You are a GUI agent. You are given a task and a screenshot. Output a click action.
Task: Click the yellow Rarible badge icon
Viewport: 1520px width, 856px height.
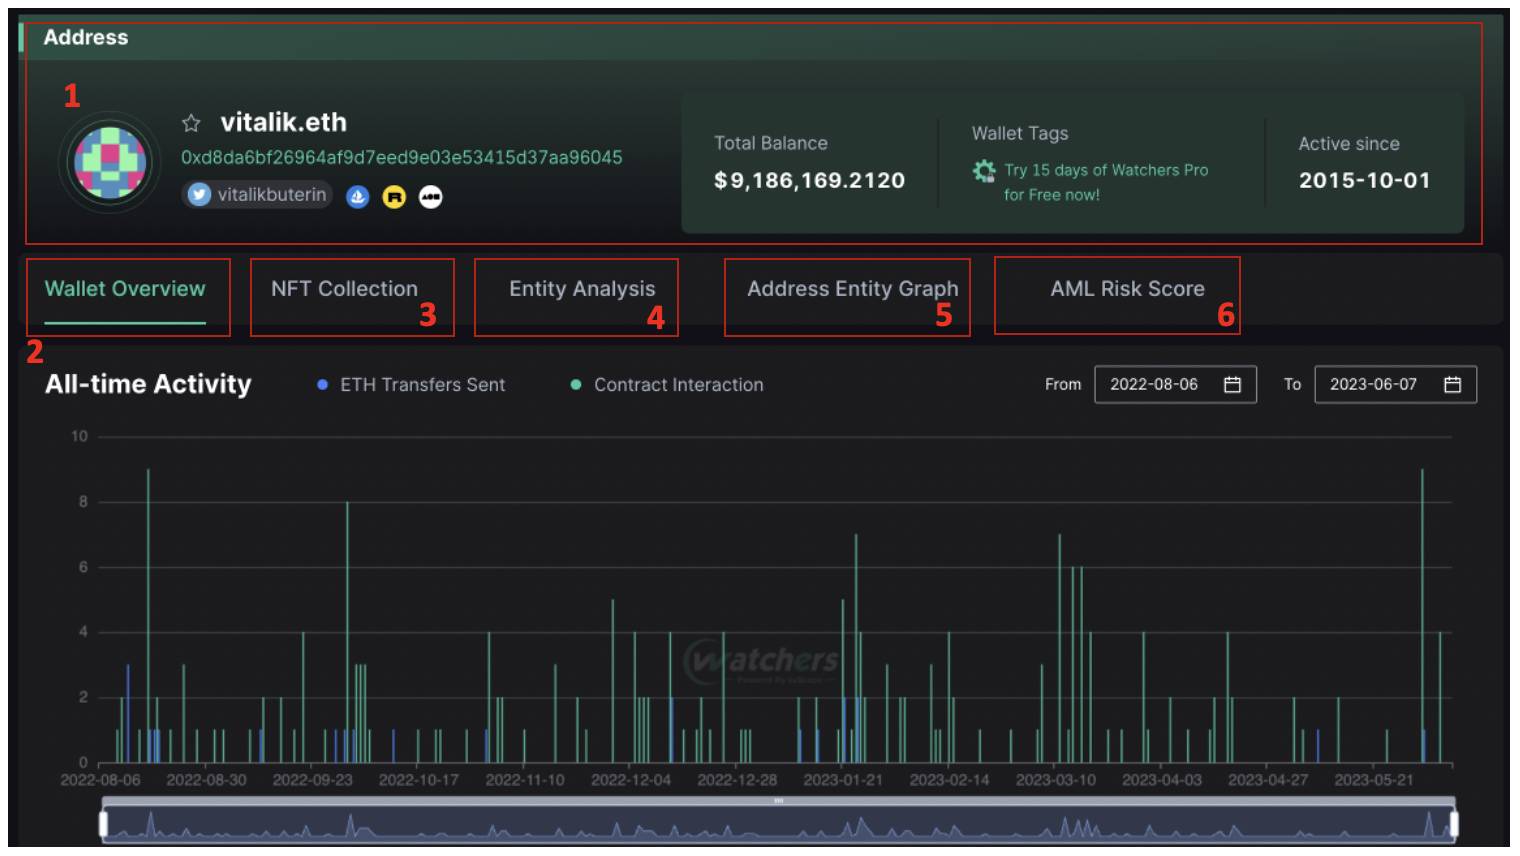395,197
